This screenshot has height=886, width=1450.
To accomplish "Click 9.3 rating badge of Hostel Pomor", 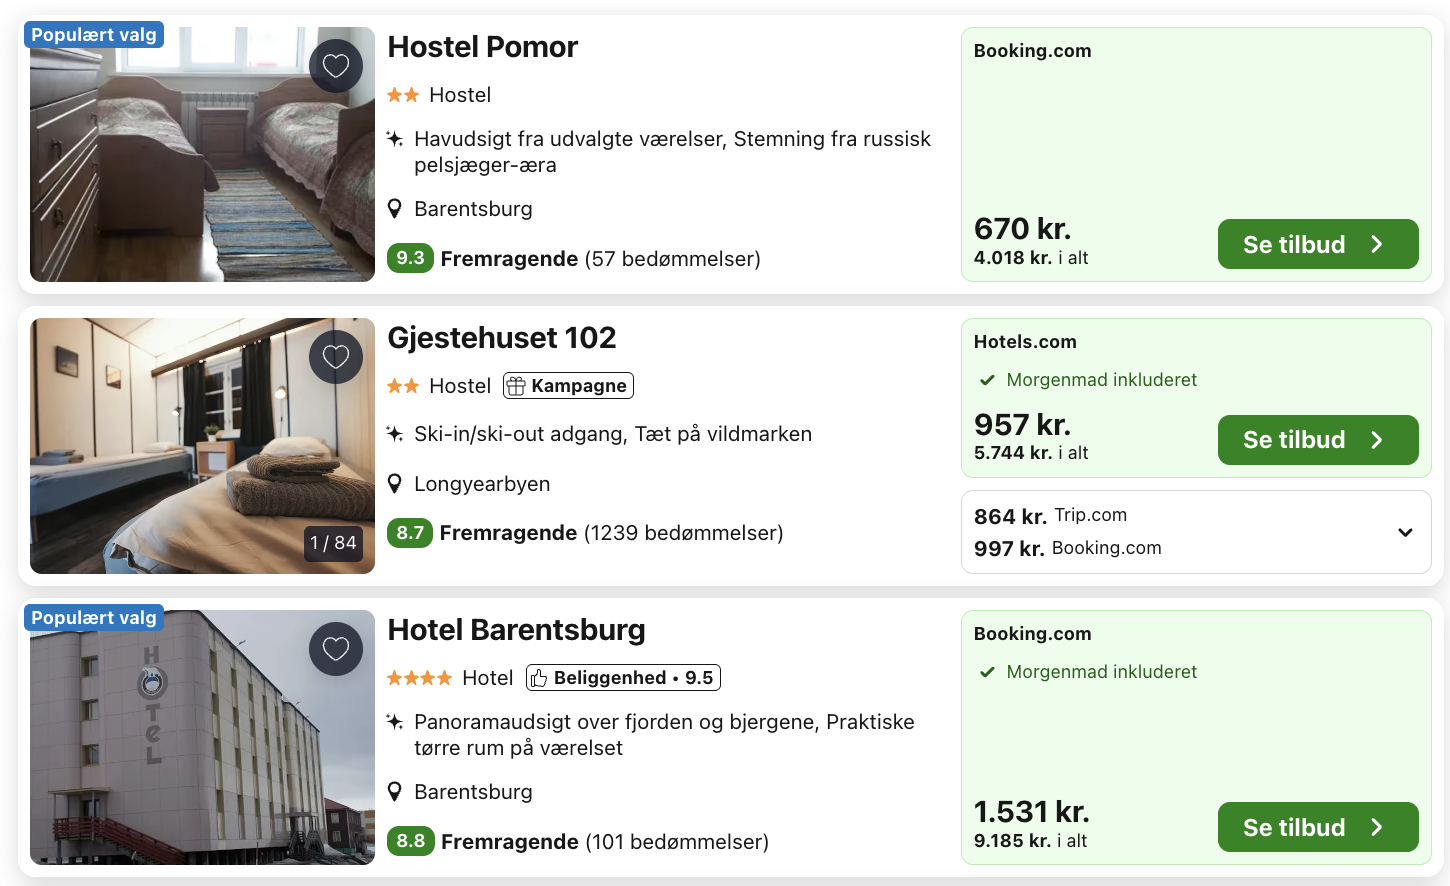I will (x=410, y=258).
